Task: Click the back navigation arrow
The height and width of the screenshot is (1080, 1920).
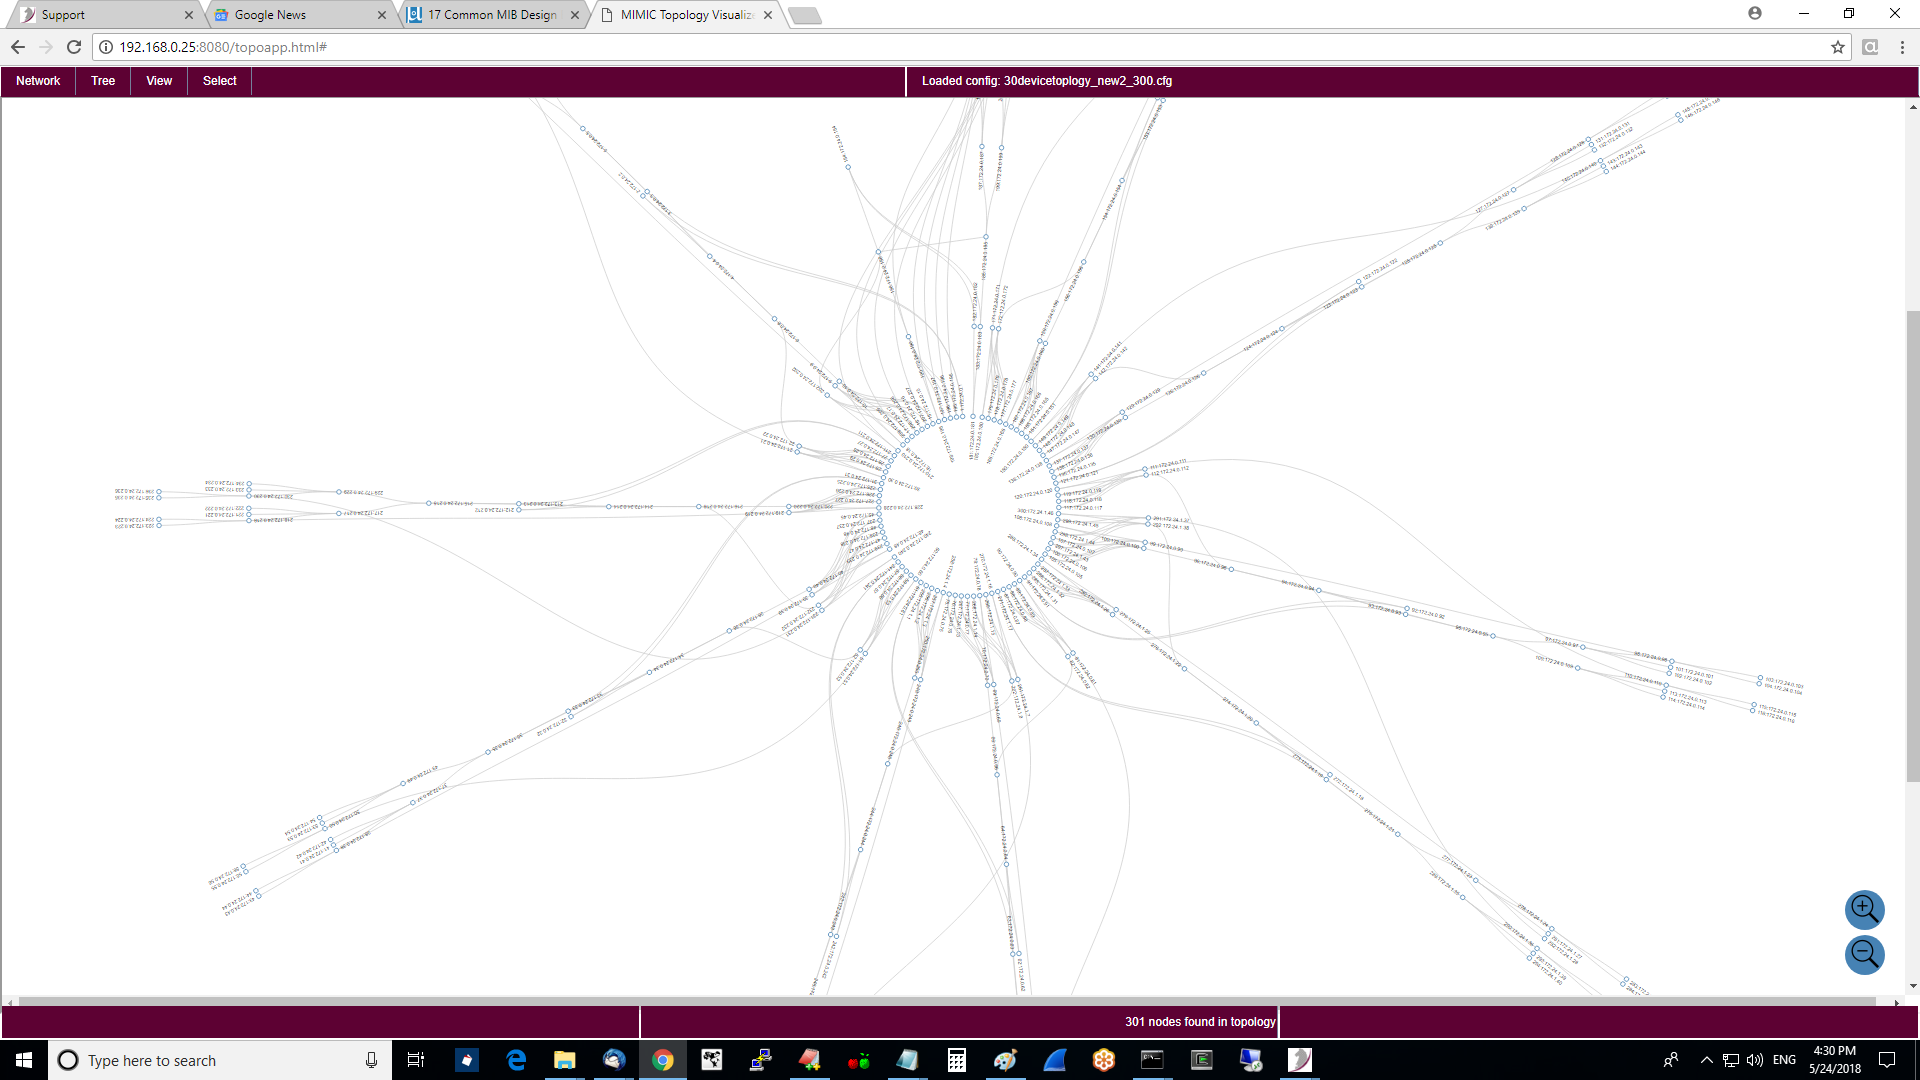Action: pyautogui.click(x=18, y=46)
